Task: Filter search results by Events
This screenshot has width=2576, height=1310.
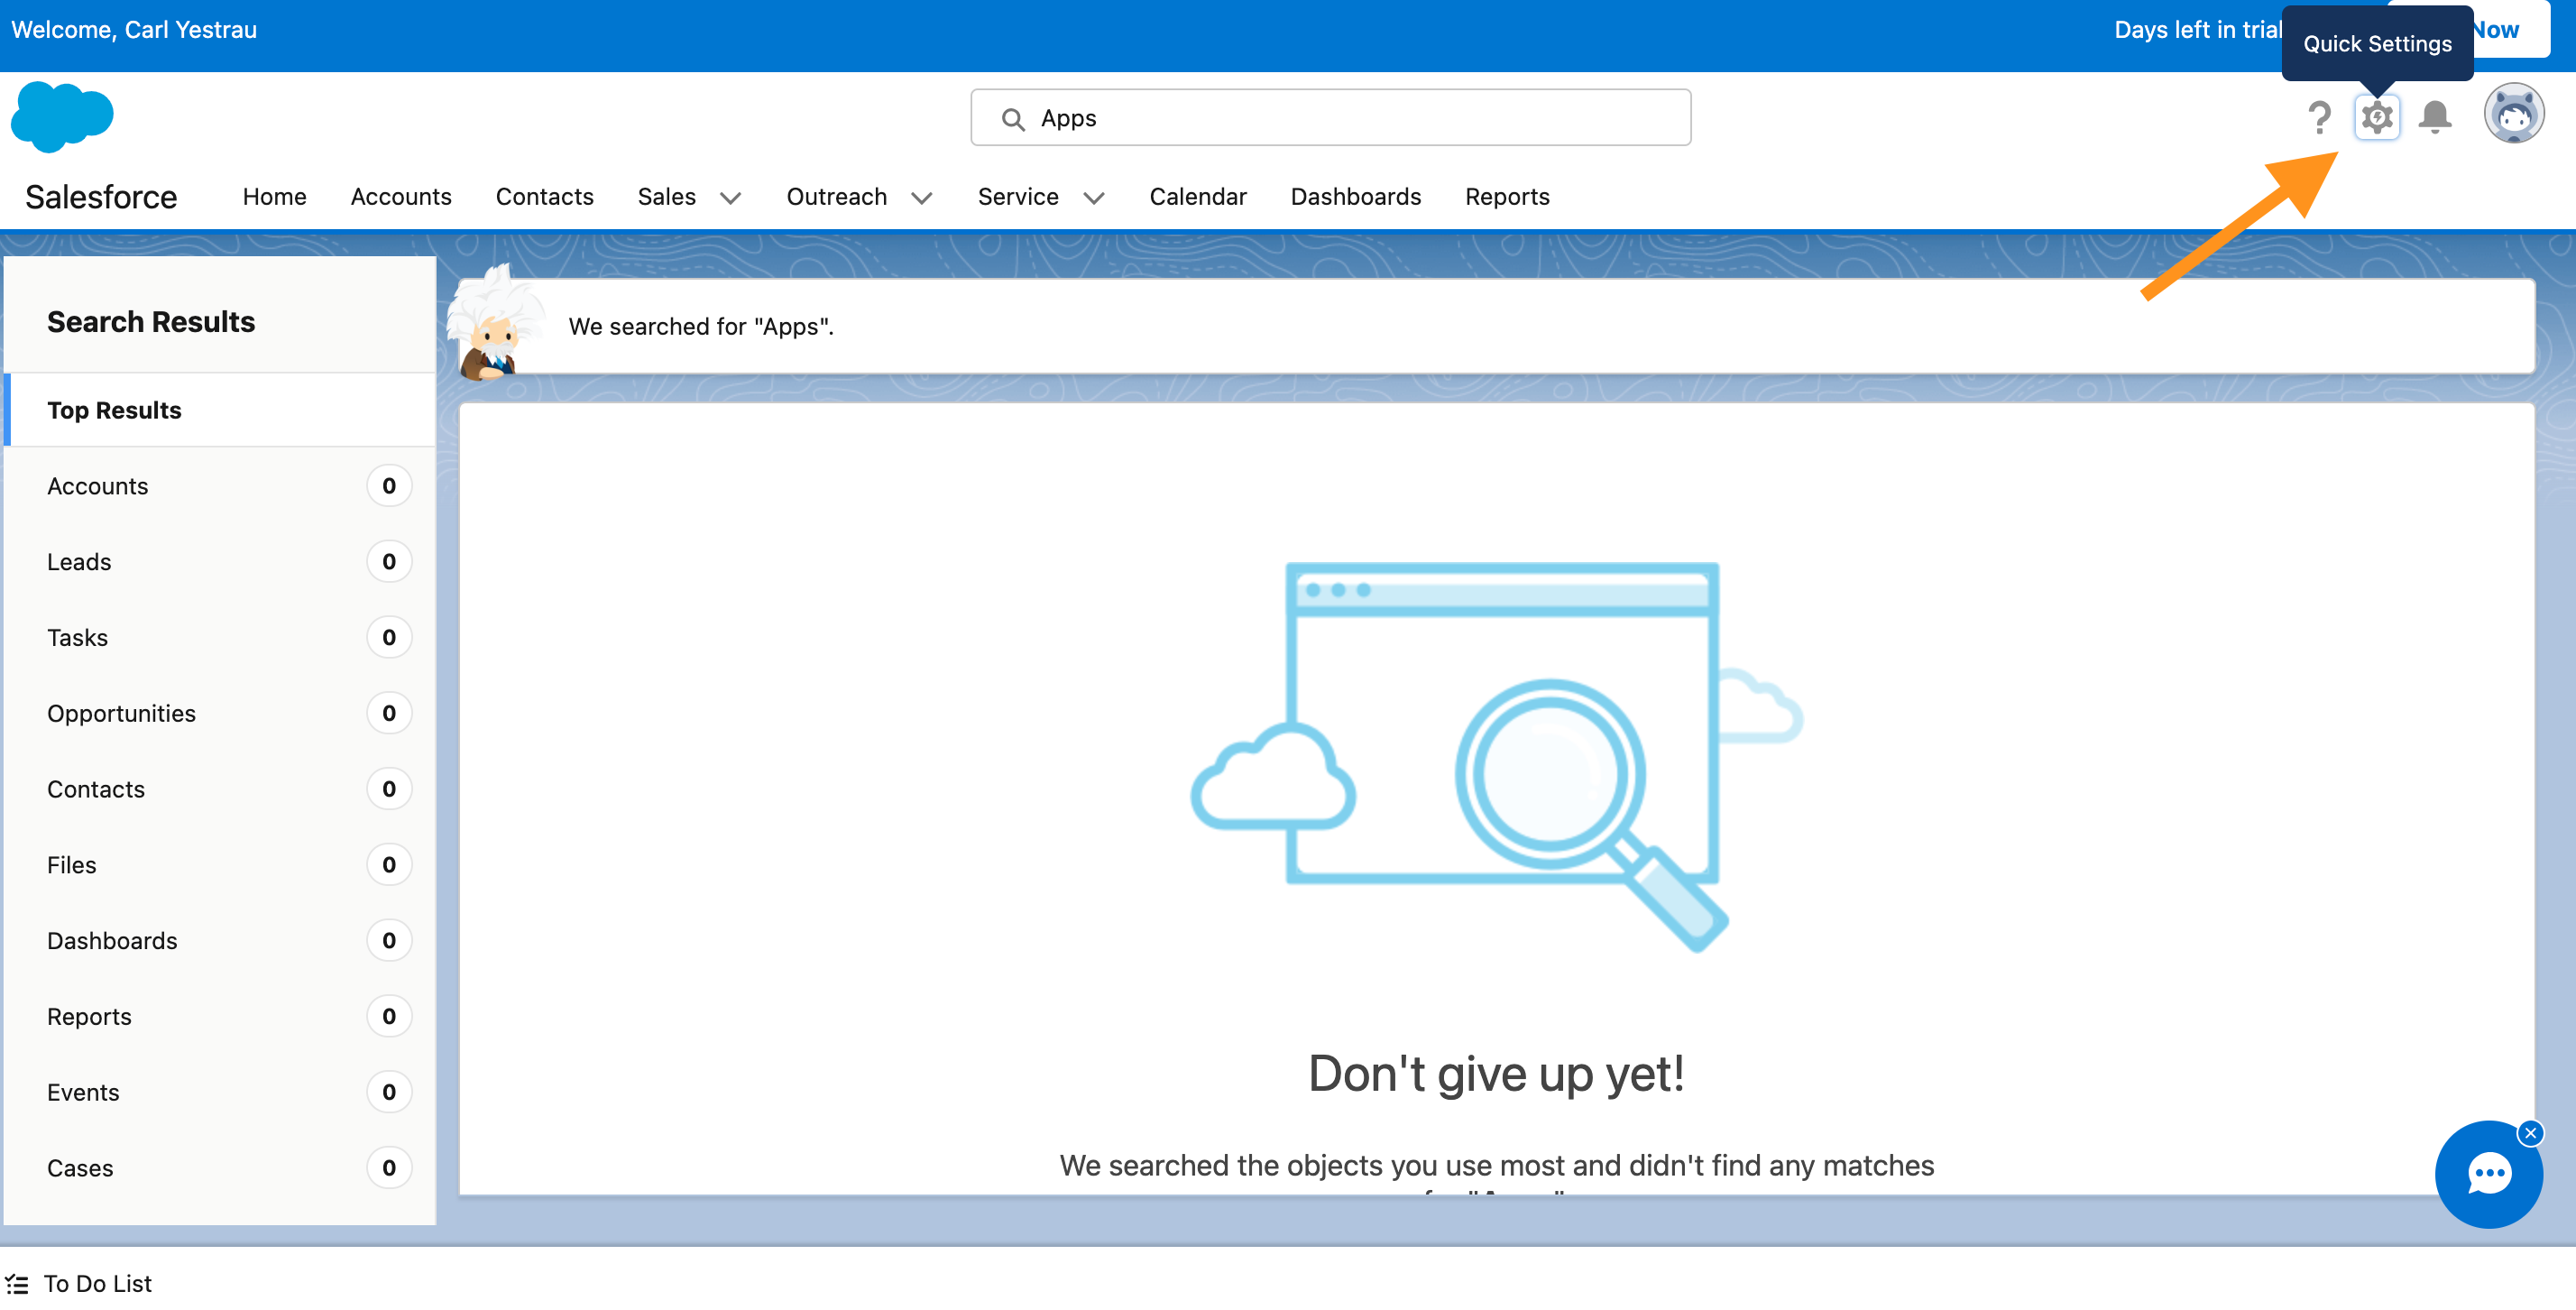Action: [220, 1093]
